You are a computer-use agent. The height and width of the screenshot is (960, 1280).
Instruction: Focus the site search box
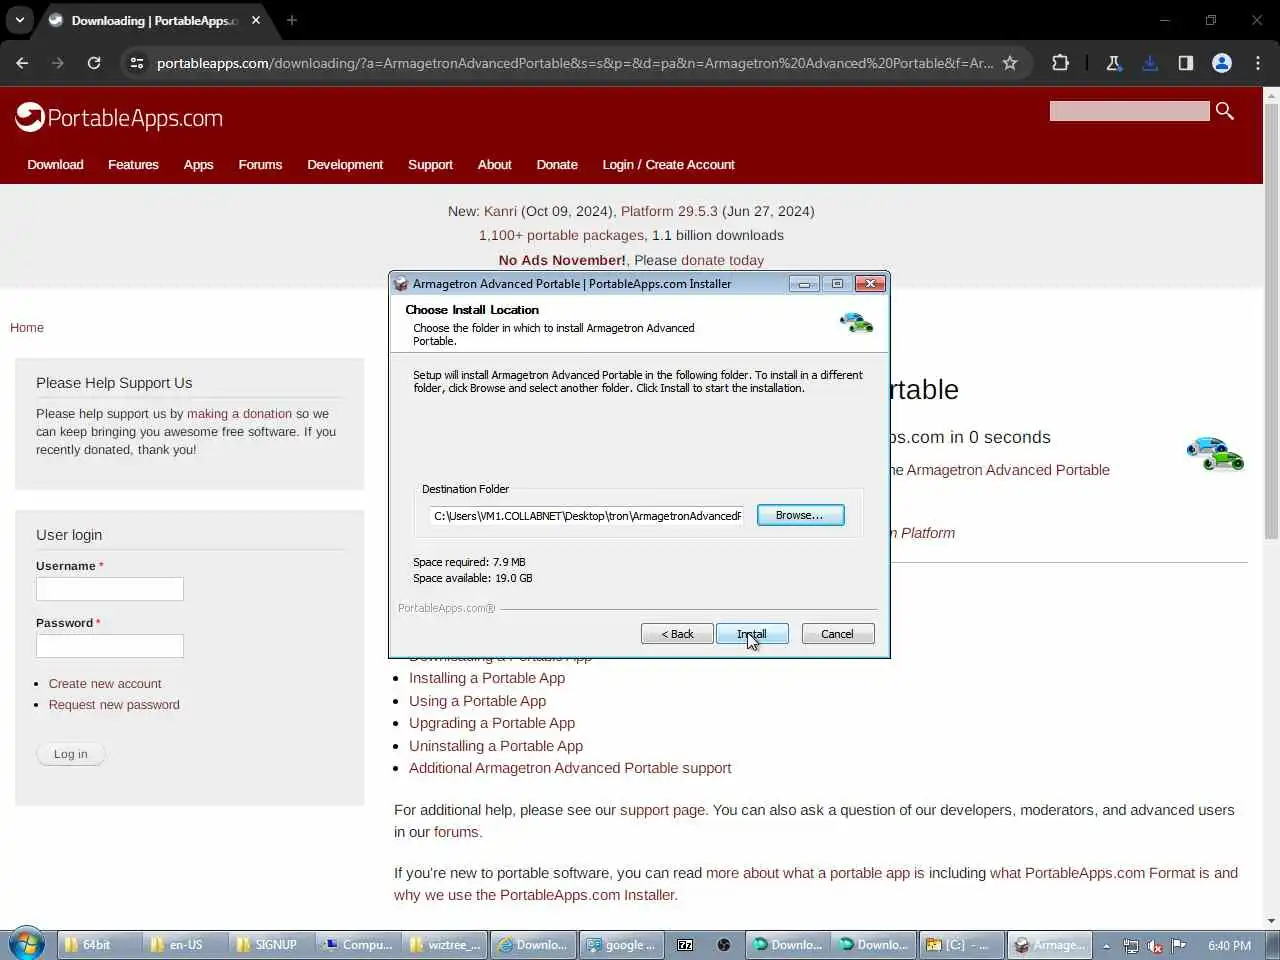click(1129, 111)
